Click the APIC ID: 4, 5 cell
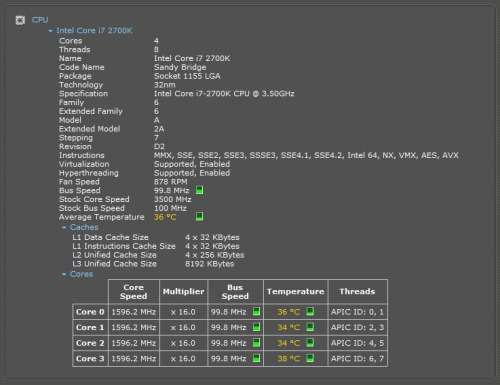 357,343
